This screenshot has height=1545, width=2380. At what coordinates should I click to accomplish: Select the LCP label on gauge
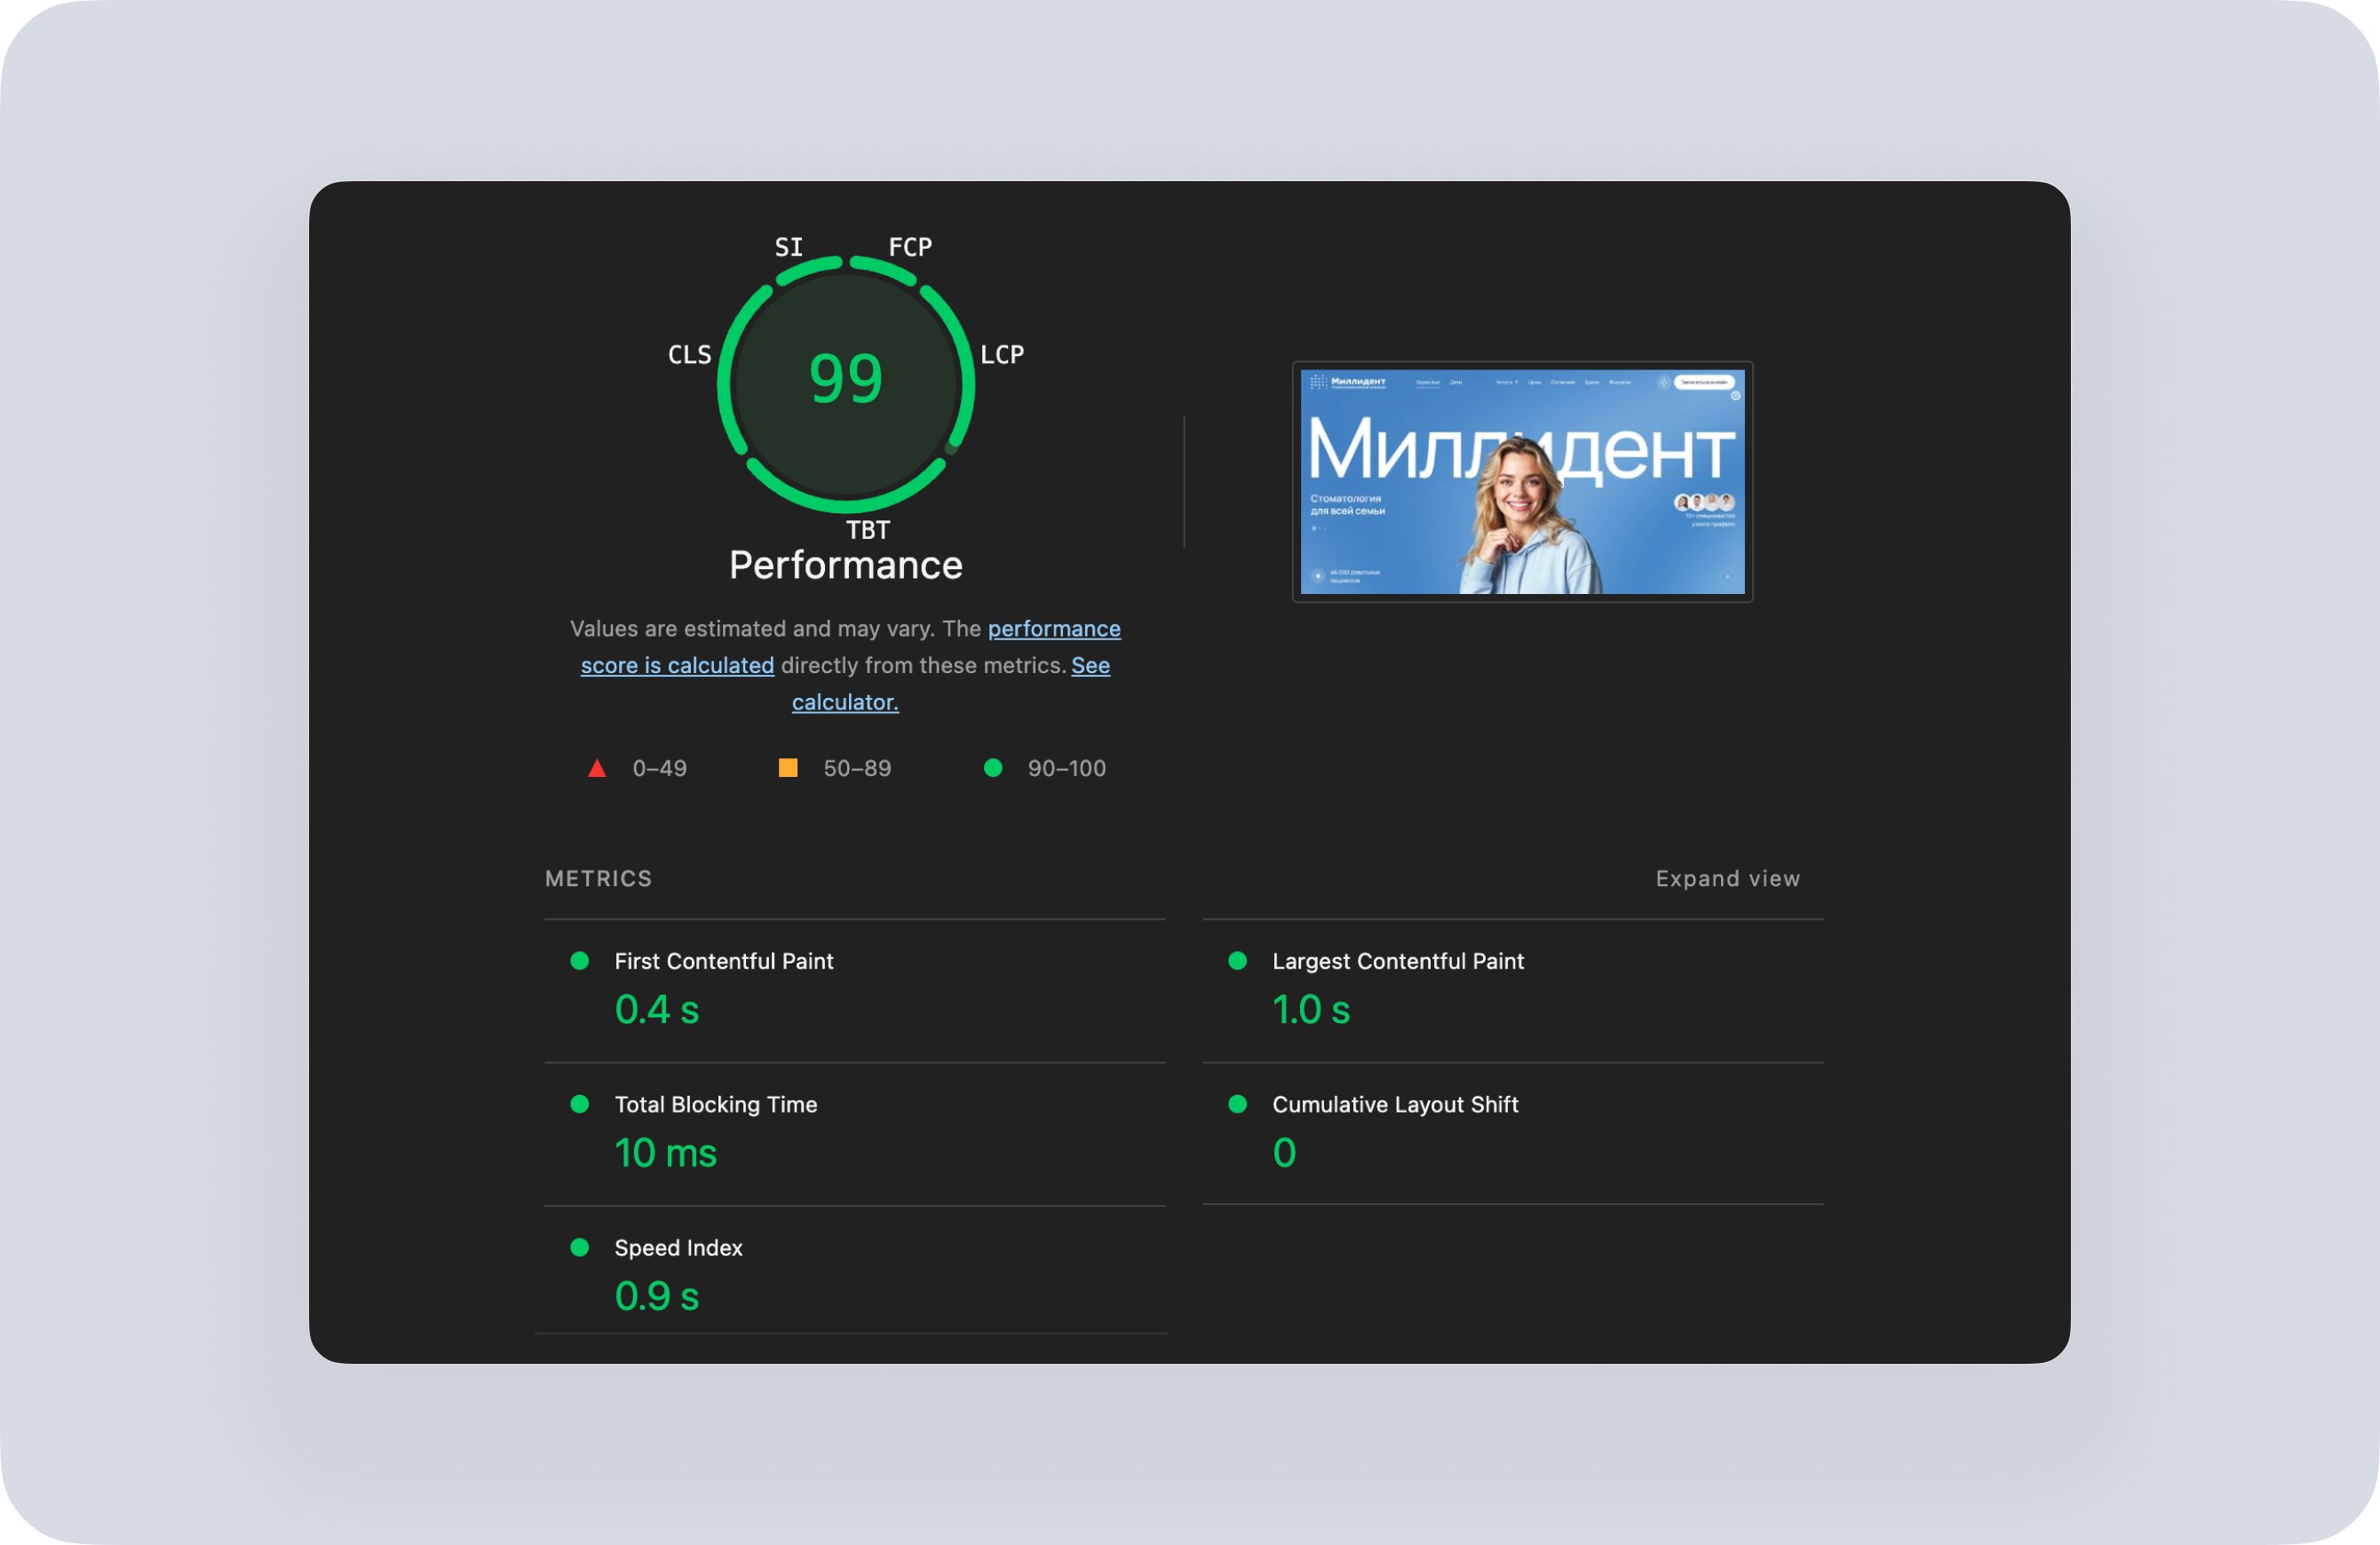point(1002,355)
